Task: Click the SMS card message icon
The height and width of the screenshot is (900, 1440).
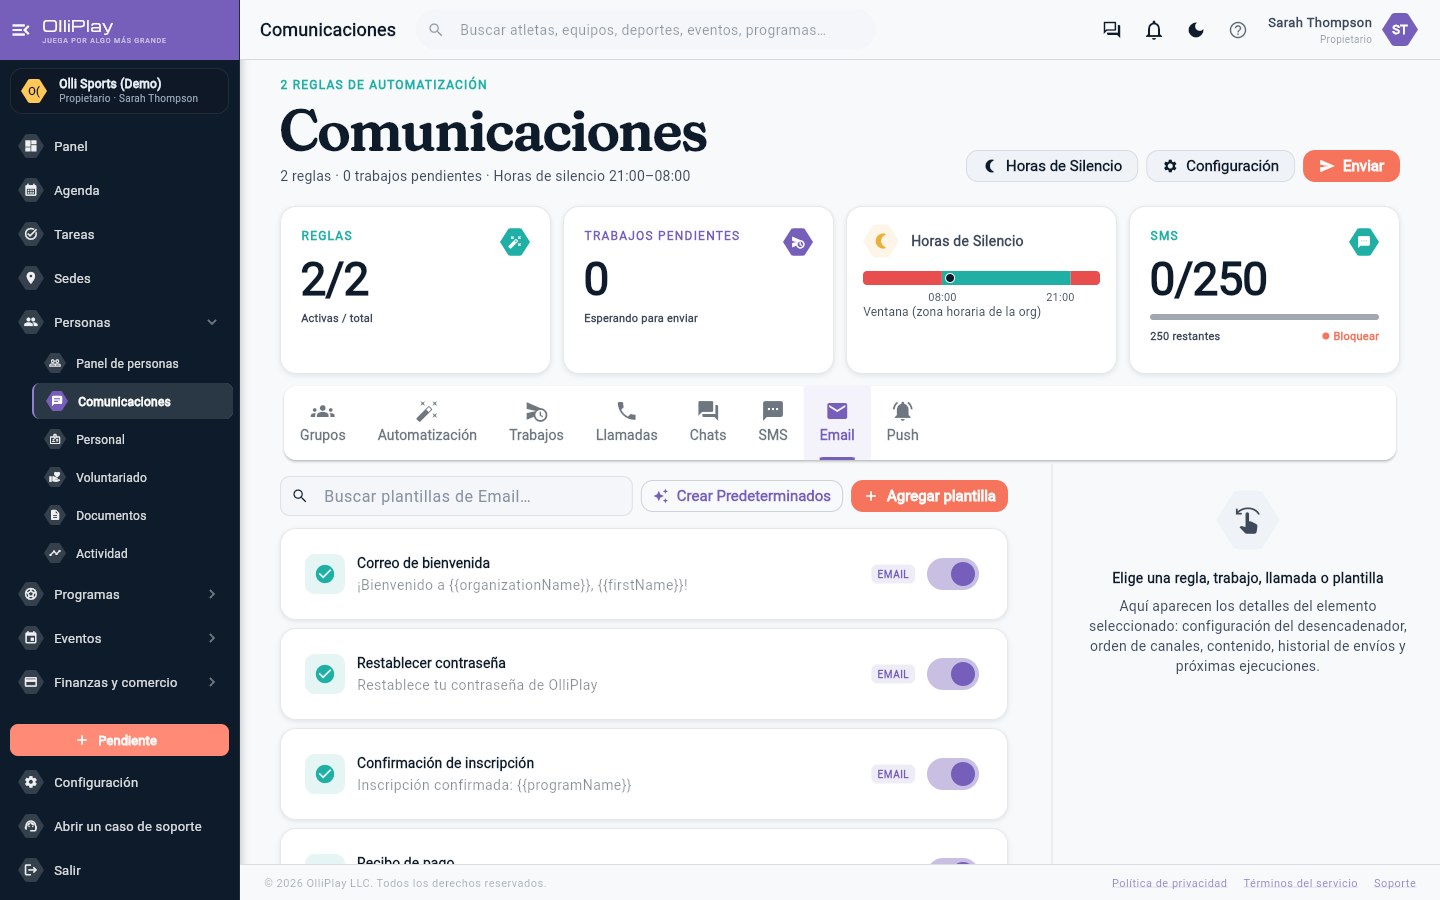Action: (x=1364, y=242)
